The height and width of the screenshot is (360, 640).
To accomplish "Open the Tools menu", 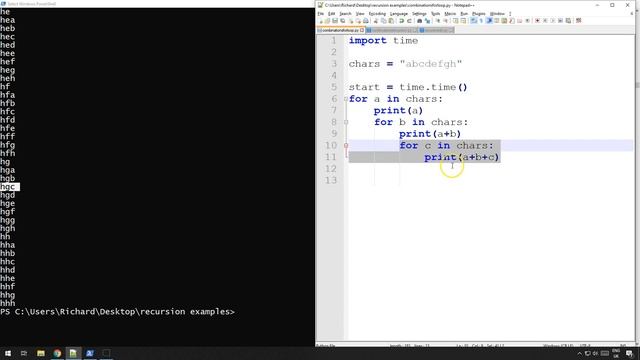I will (x=436, y=13).
